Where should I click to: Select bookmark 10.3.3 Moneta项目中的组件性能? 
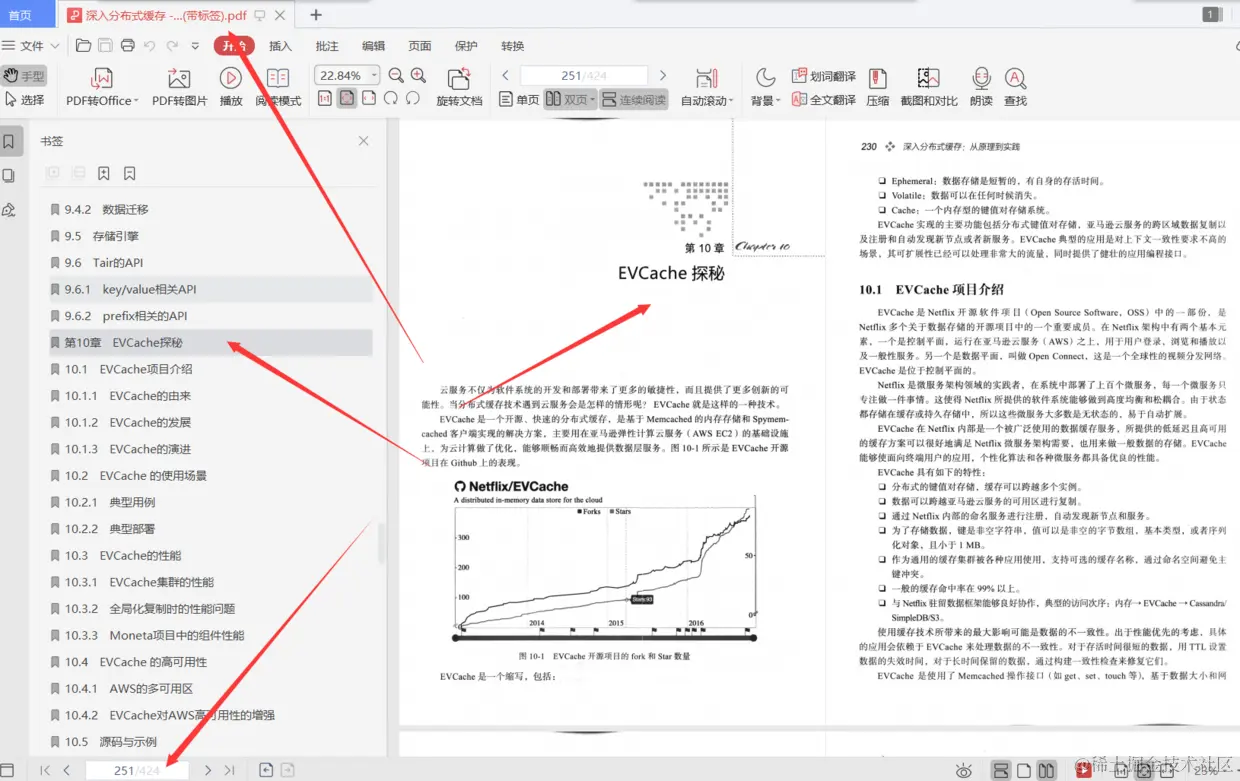pyautogui.click(x=210, y=636)
